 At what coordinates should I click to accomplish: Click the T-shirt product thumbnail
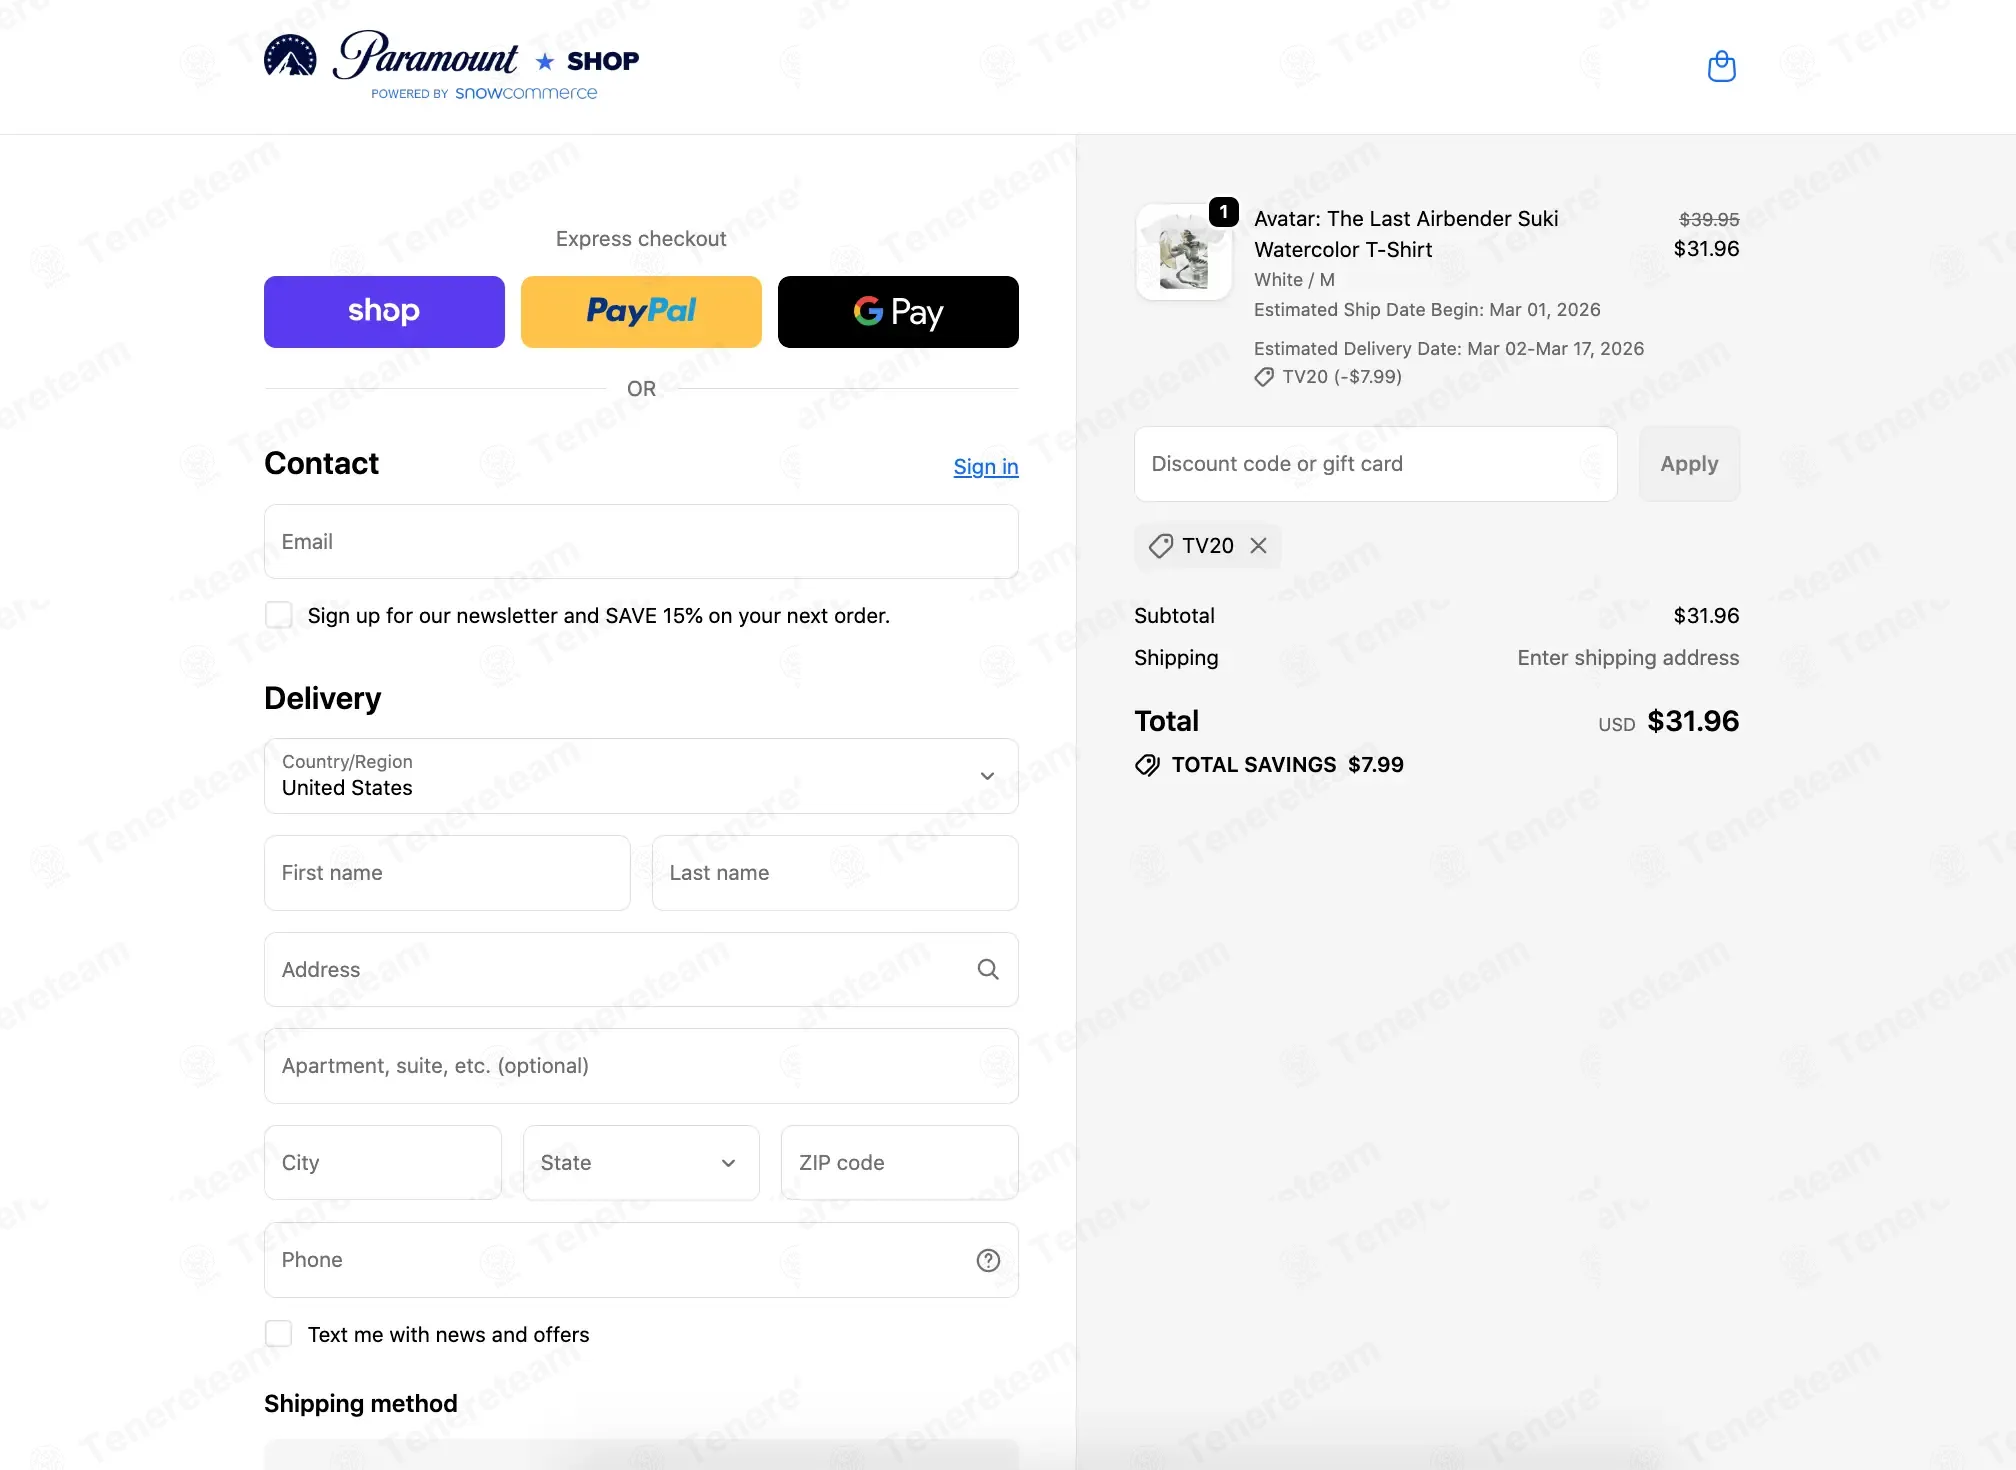pos(1184,252)
